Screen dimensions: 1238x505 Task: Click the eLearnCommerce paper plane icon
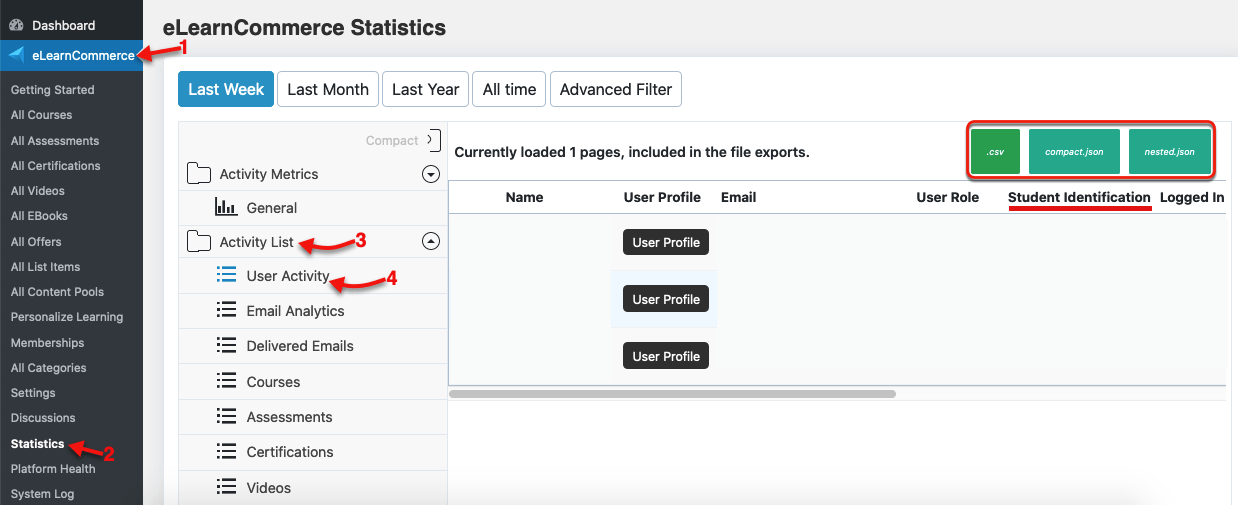[16, 55]
